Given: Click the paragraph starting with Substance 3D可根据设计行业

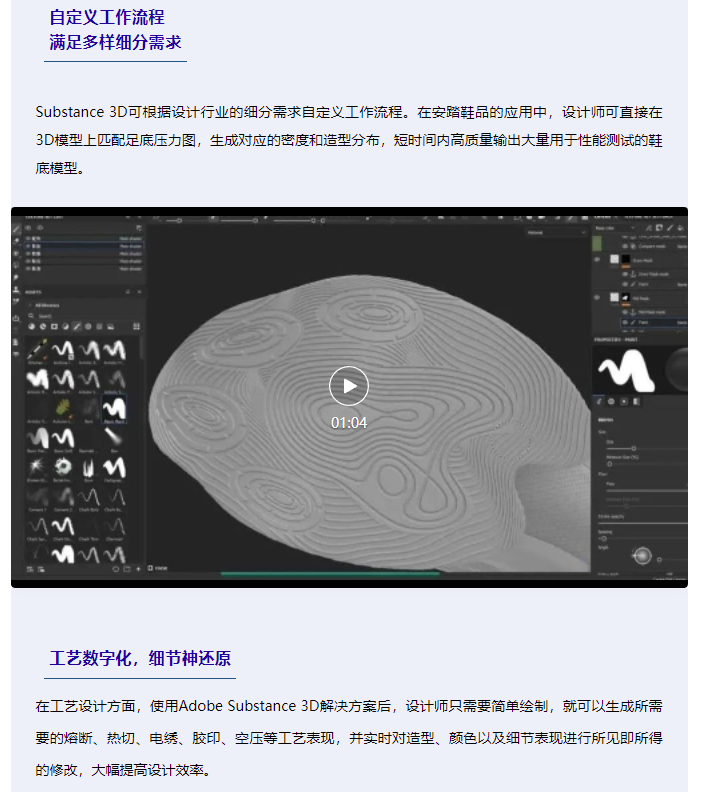Looking at the screenshot, I should pyautogui.click(x=348, y=140).
